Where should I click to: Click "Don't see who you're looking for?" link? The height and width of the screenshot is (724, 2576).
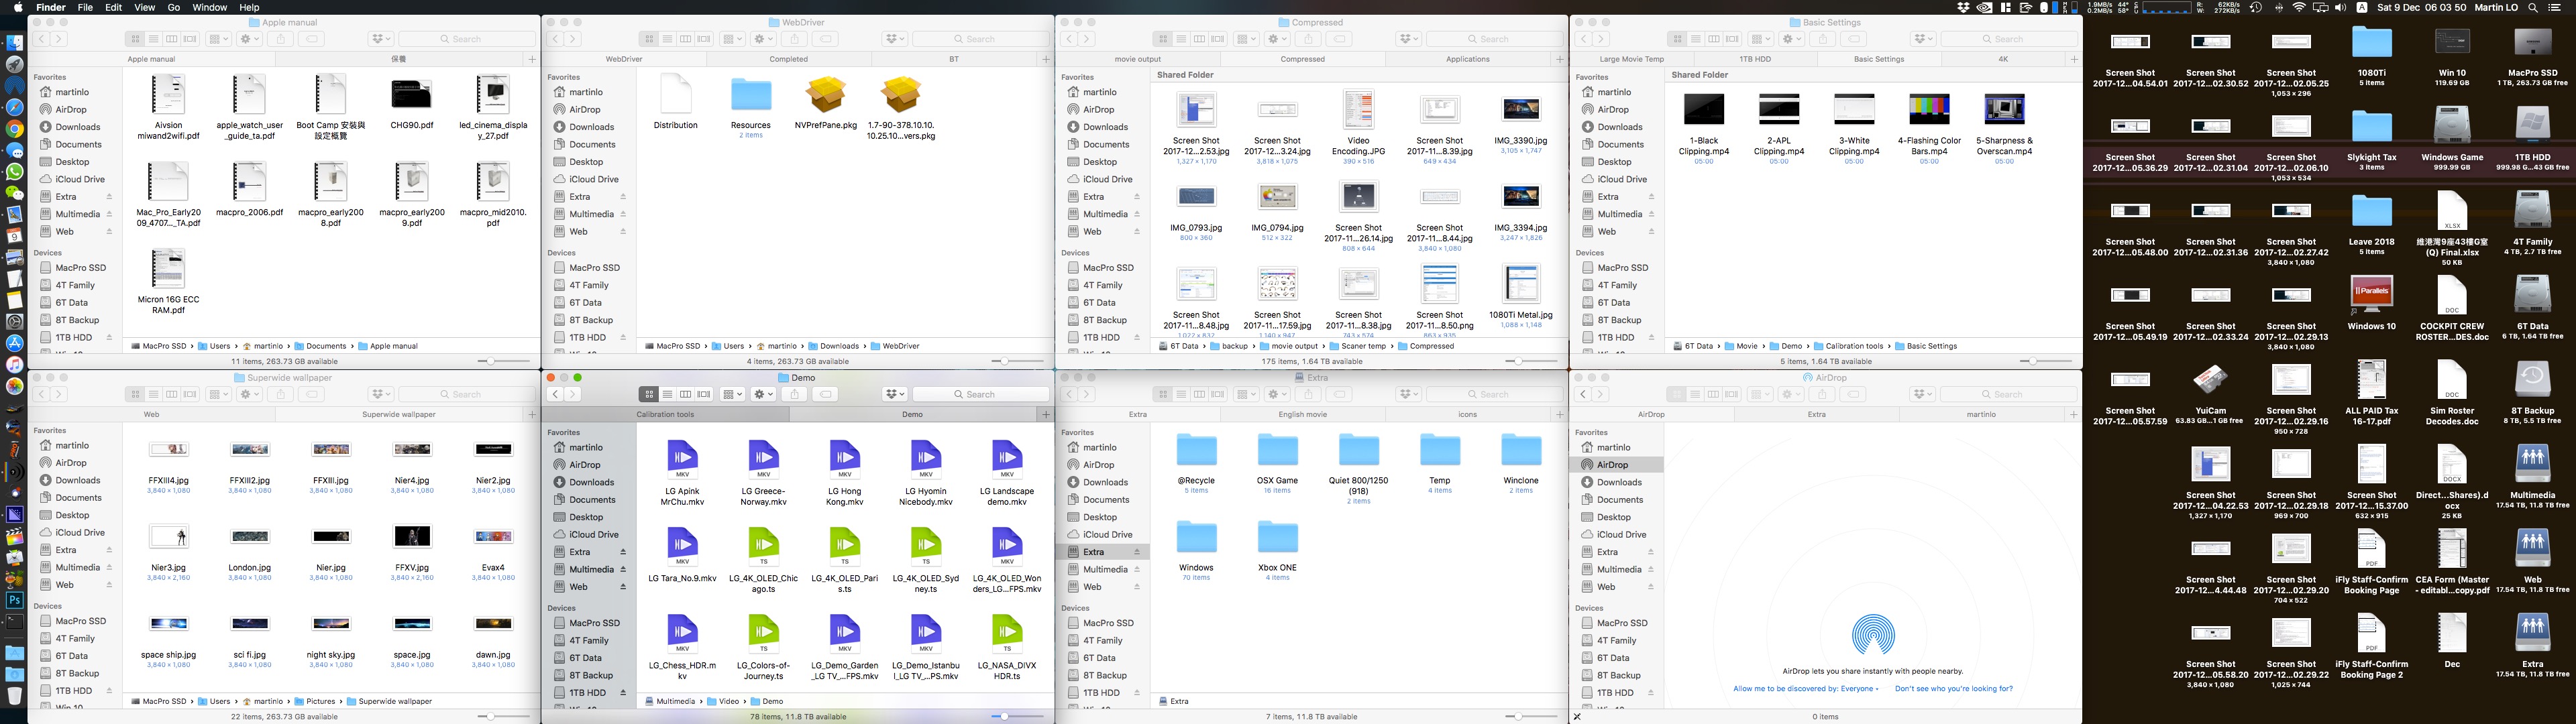pos(1953,688)
